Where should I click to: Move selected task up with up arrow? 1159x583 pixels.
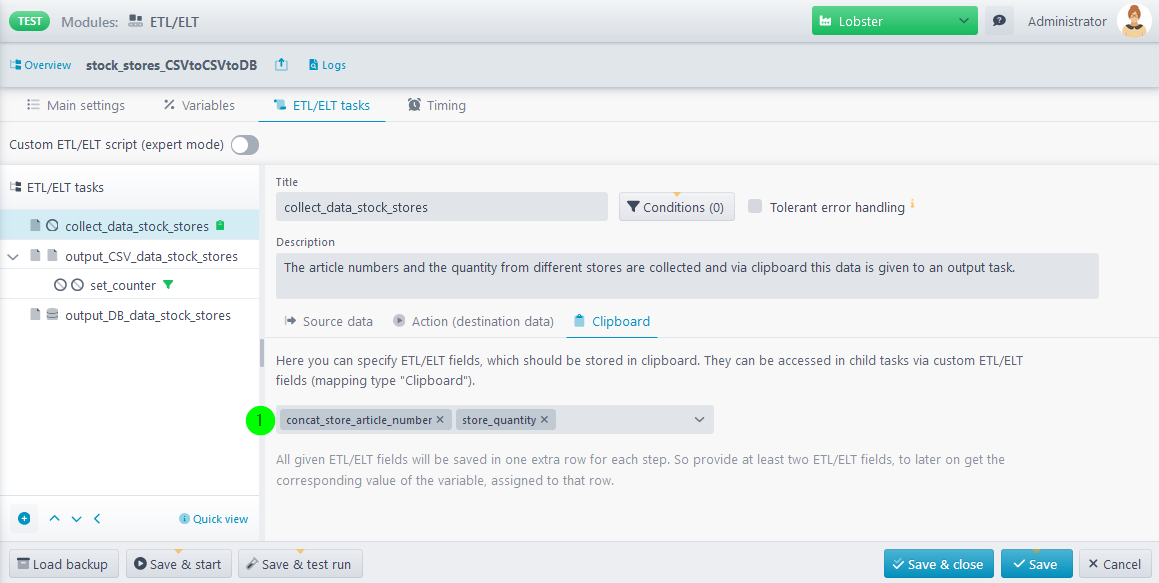point(54,519)
